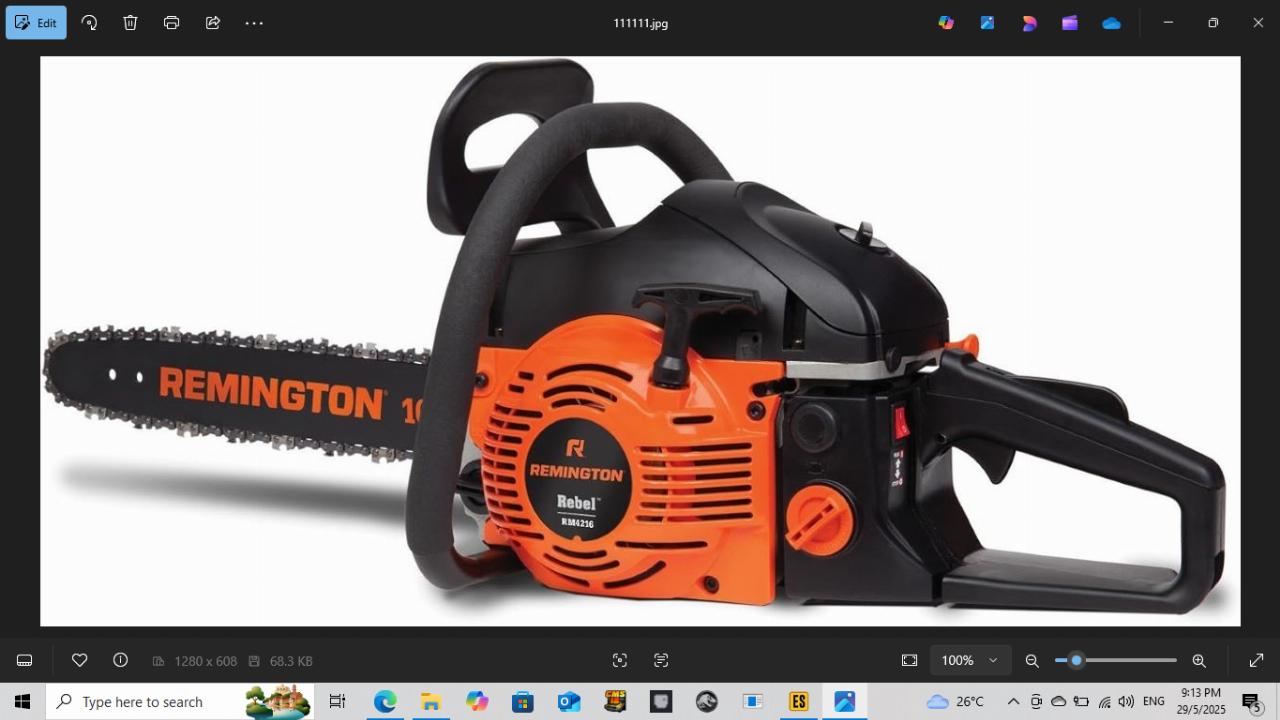Screen dimensions: 1280x720
Task: Print the image via the printer icon
Action: (172, 22)
